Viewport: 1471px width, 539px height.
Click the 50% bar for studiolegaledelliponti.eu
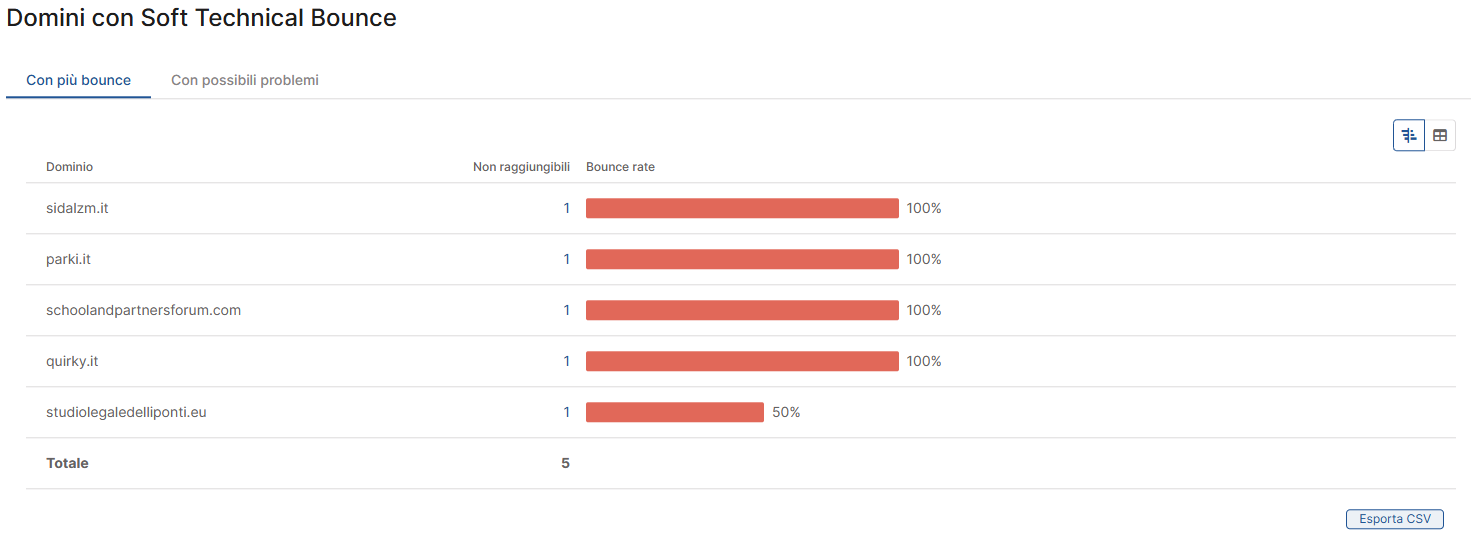click(x=675, y=412)
